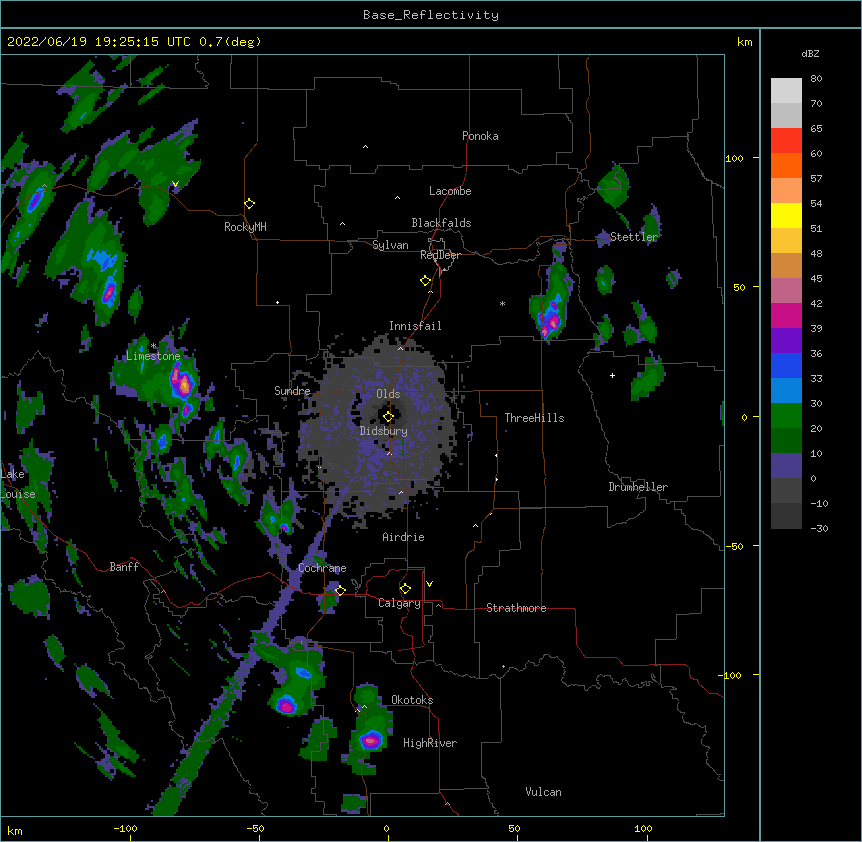The width and height of the screenshot is (862, 842).
Task: Click the yellow diamond marker beside Cochrane
Action: click(x=340, y=590)
